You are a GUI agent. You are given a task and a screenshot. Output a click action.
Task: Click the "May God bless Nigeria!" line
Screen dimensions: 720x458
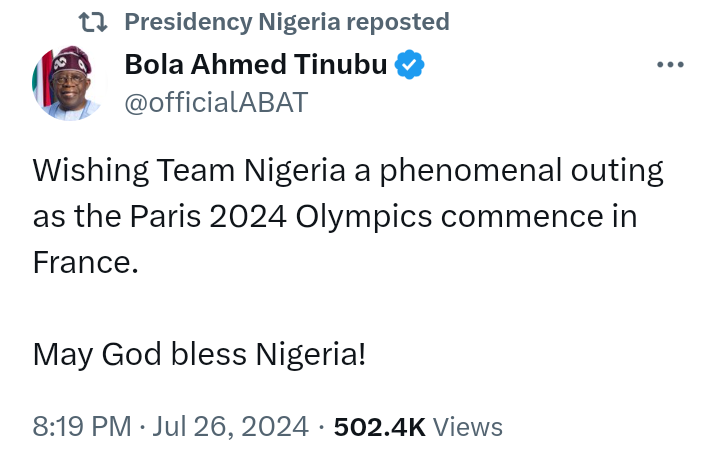[x=199, y=353]
